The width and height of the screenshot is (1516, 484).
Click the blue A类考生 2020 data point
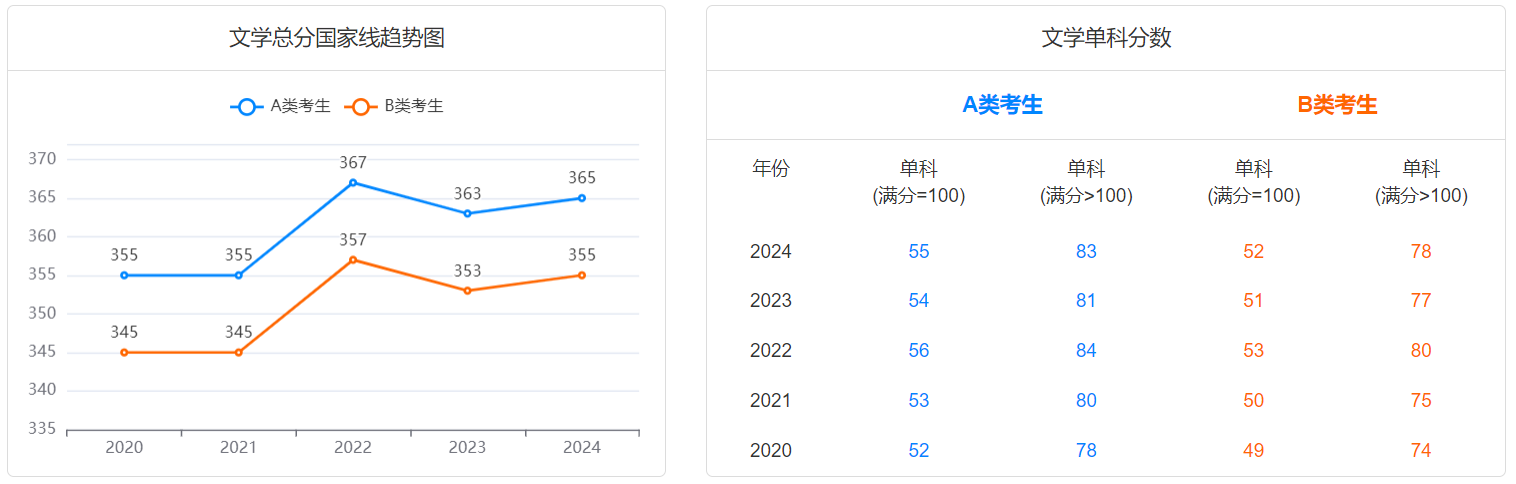124,275
